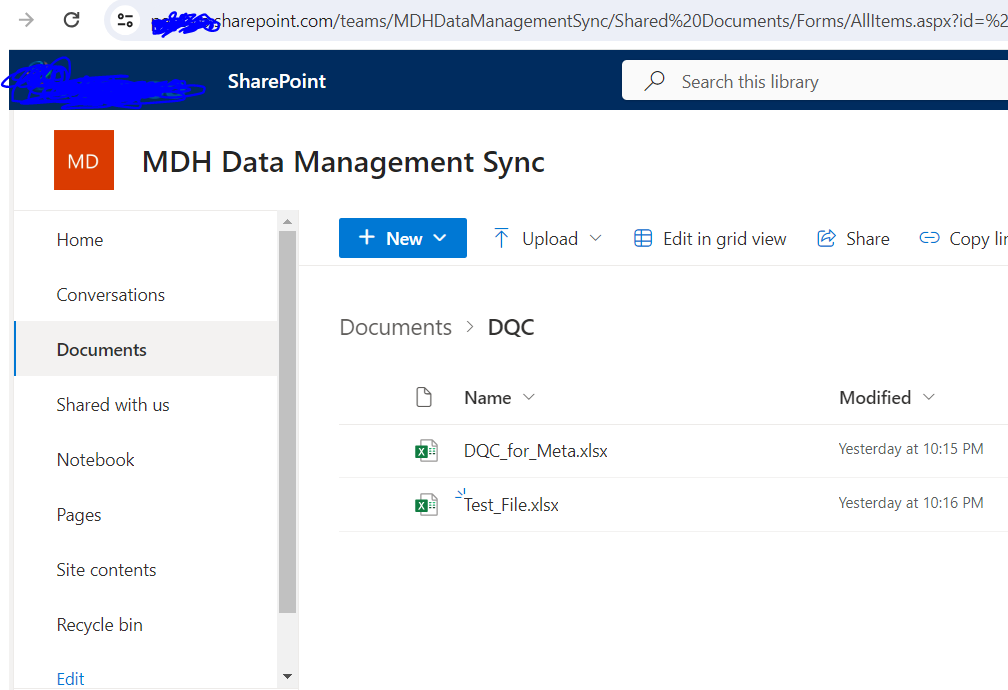Open Notebook from the left navigation

coord(96,460)
